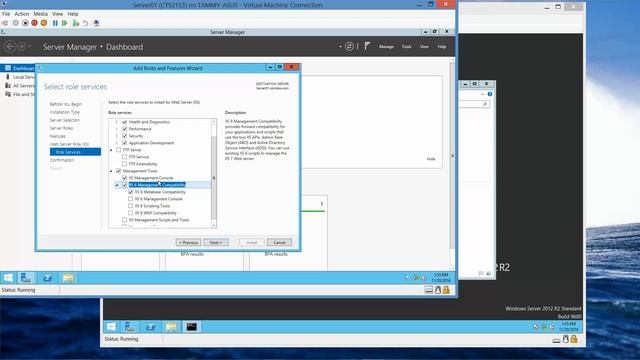Open the Server Manager View menu
The width and height of the screenshot is (640, 360).
(x=424, y=47)
